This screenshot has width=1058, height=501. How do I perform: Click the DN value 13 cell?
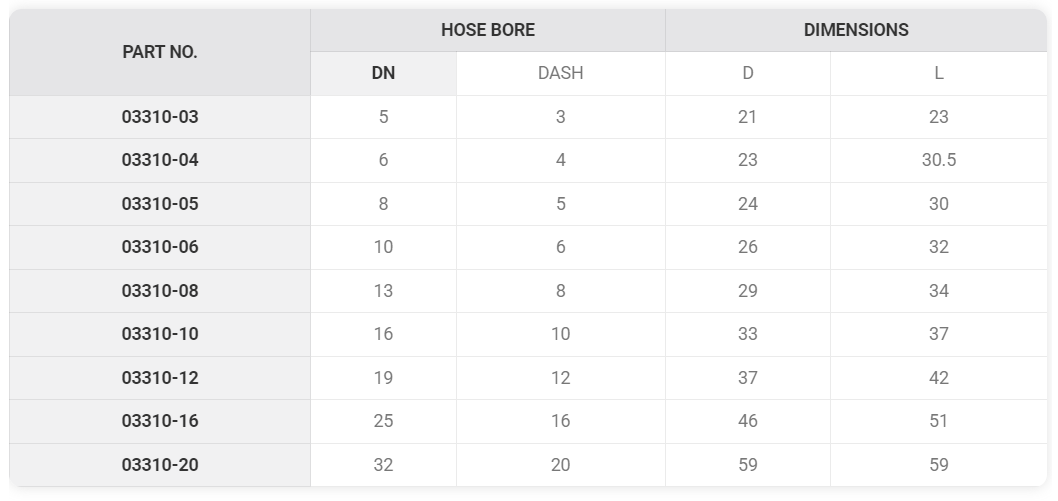click(383, 291)
